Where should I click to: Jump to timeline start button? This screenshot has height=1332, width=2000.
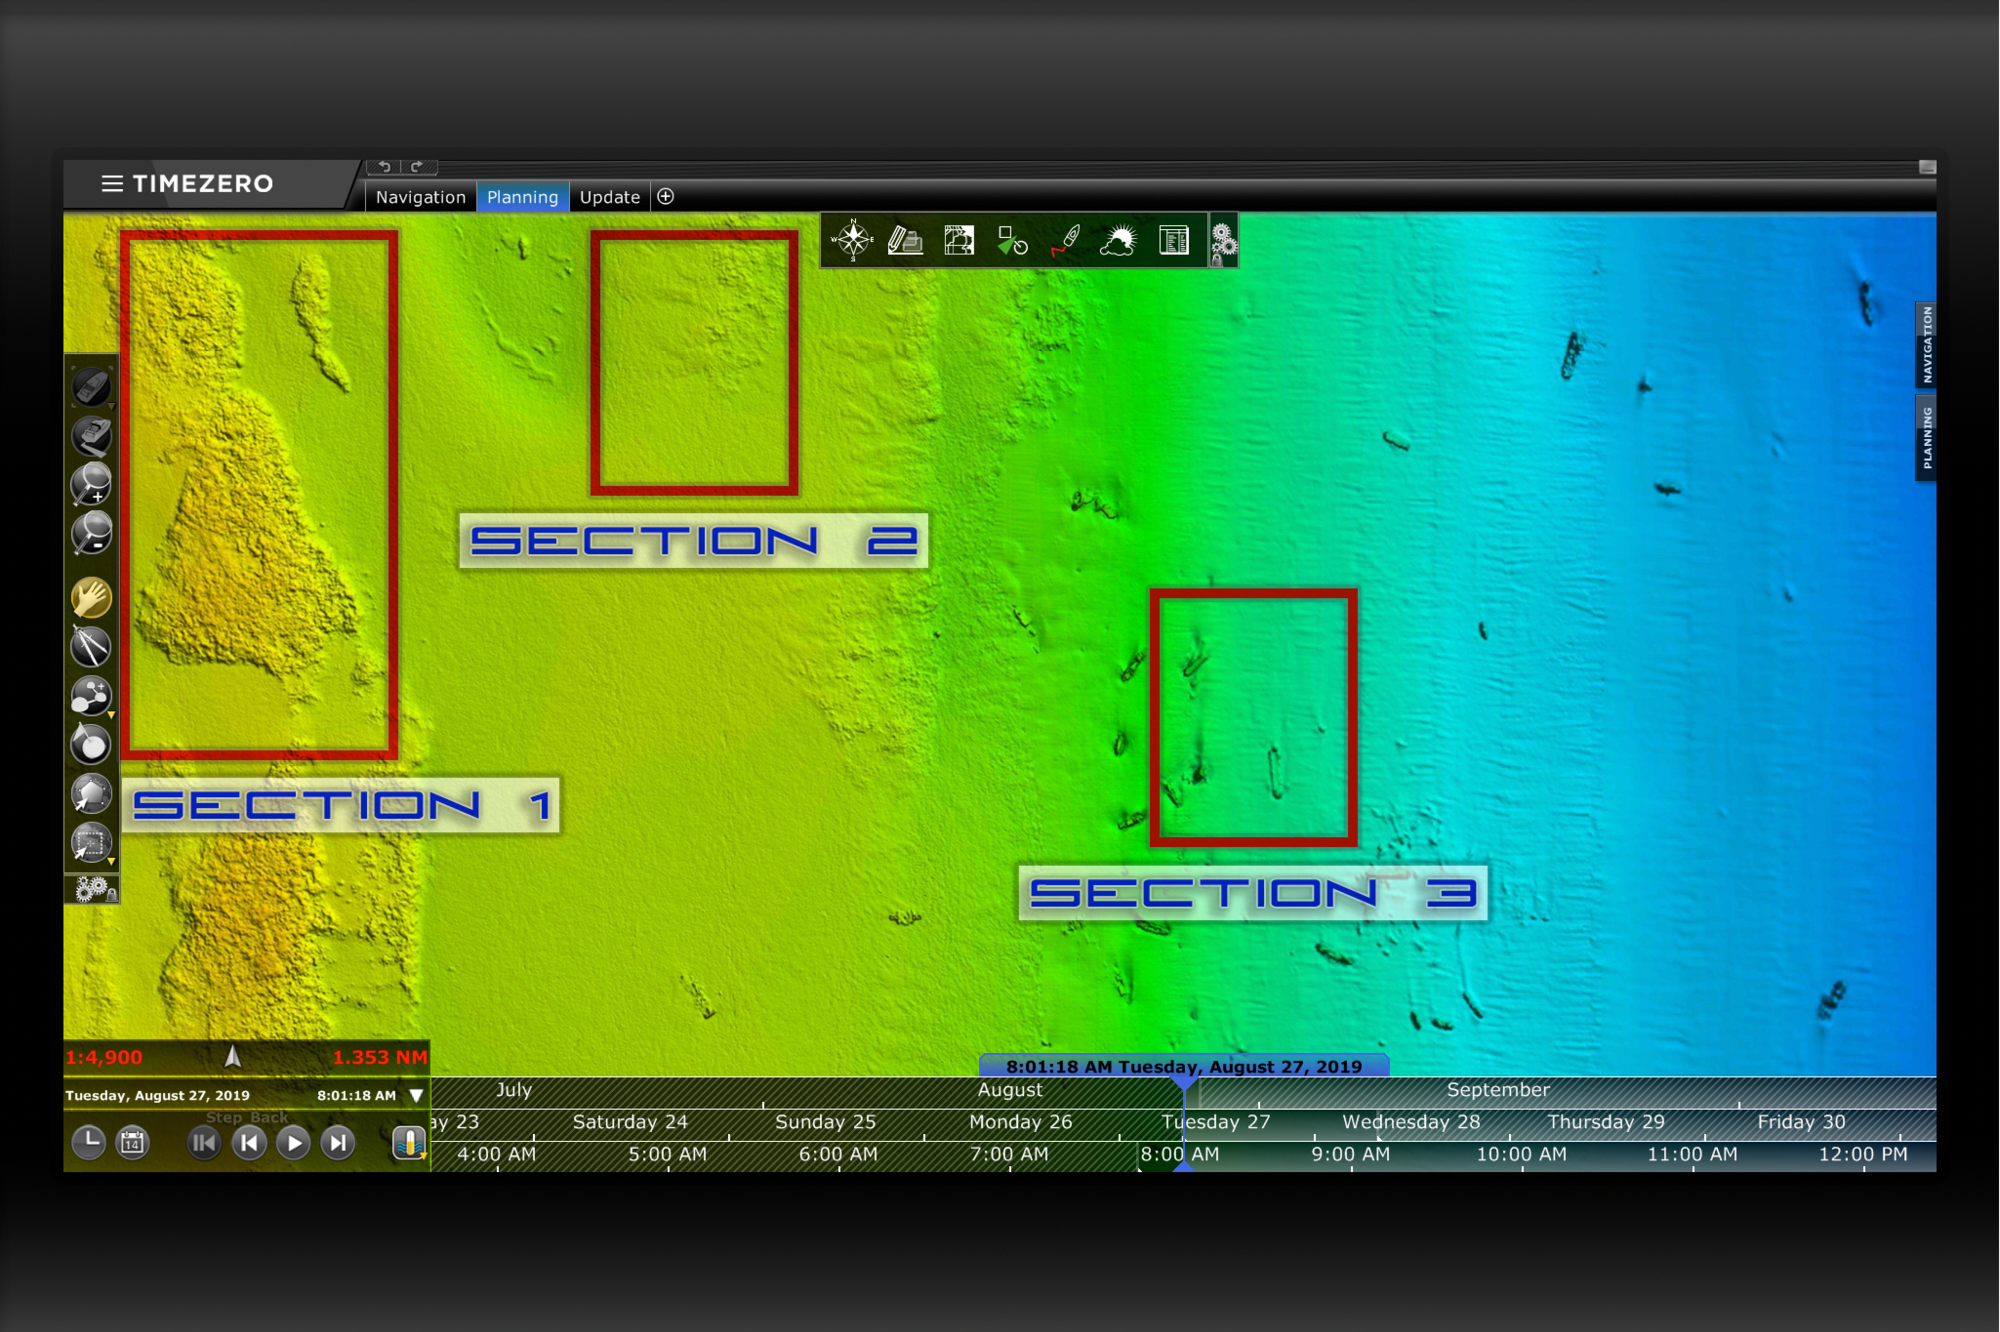203,1142
